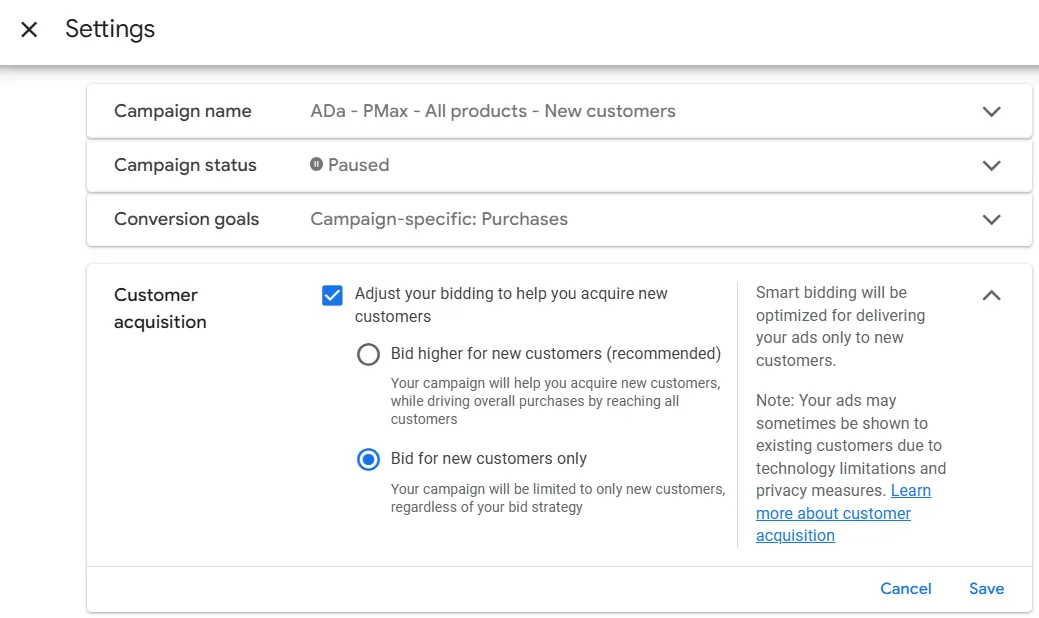Open the Learn more about customer acquisition link

834,513
